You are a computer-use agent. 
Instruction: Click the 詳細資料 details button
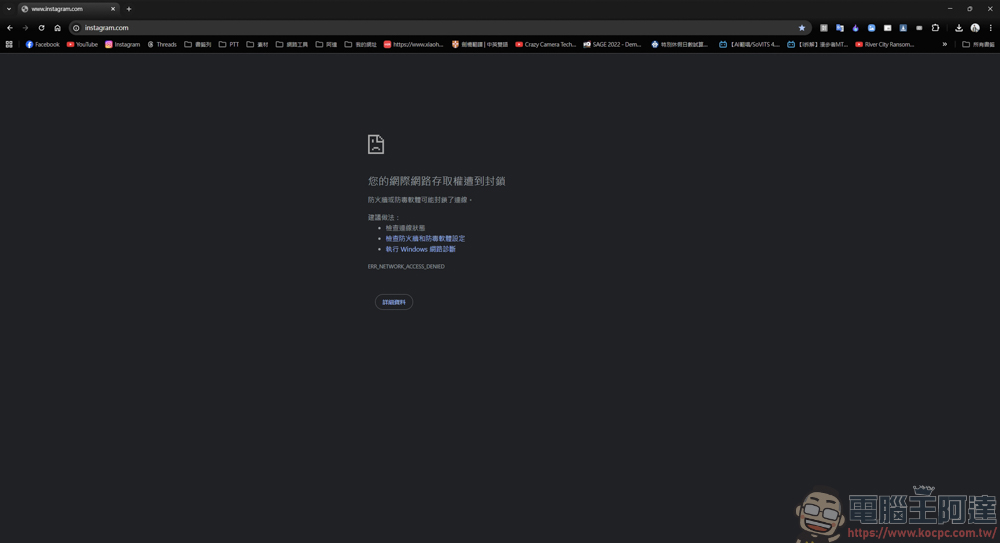pyautogui.click(x=393, y=302)
